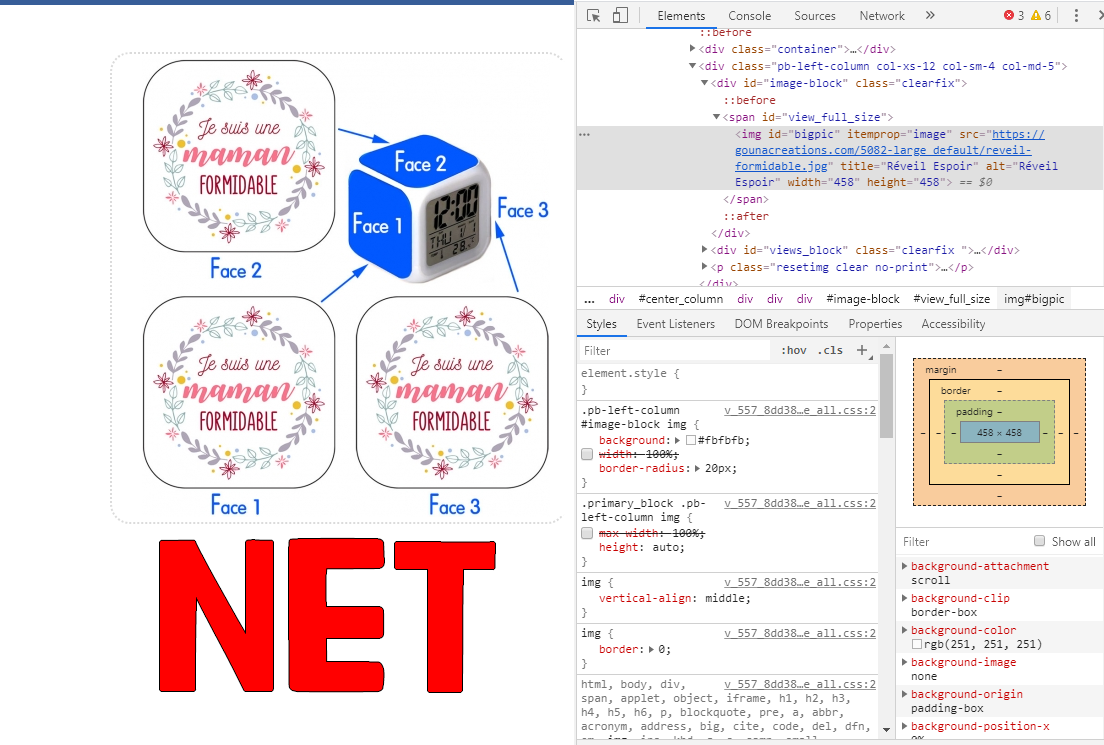Screen dimensions: 1104x745
Task: Open more DevTools tabs chevron
Action: coord(930,15)
